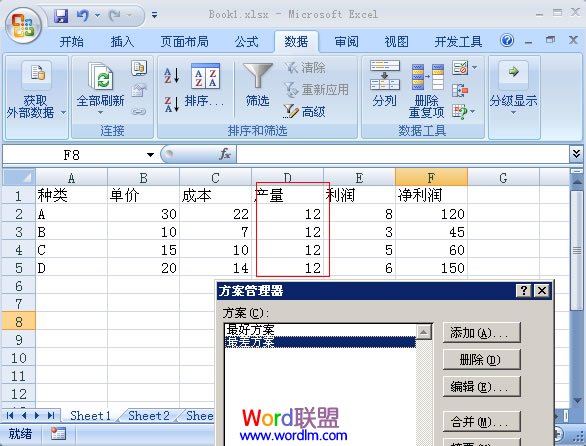
Task: Switch to the 视图 tab
Action: 397,41
